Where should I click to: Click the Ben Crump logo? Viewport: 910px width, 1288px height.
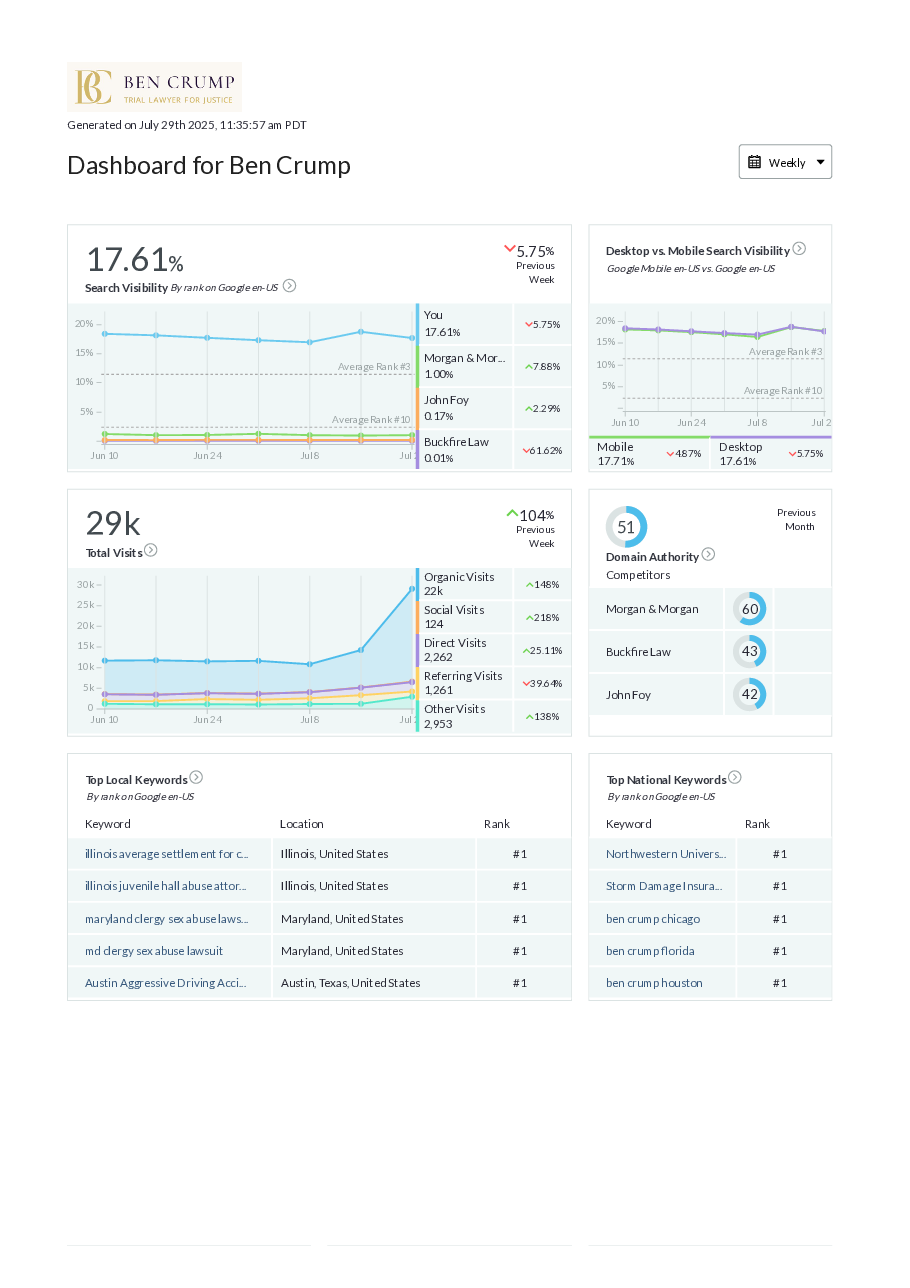pos(154,87)
